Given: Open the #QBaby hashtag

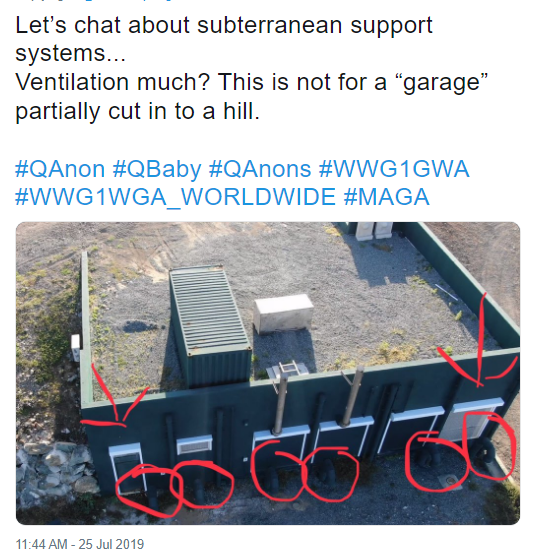Looking at the screenshot, I should (x=157, y=169).
